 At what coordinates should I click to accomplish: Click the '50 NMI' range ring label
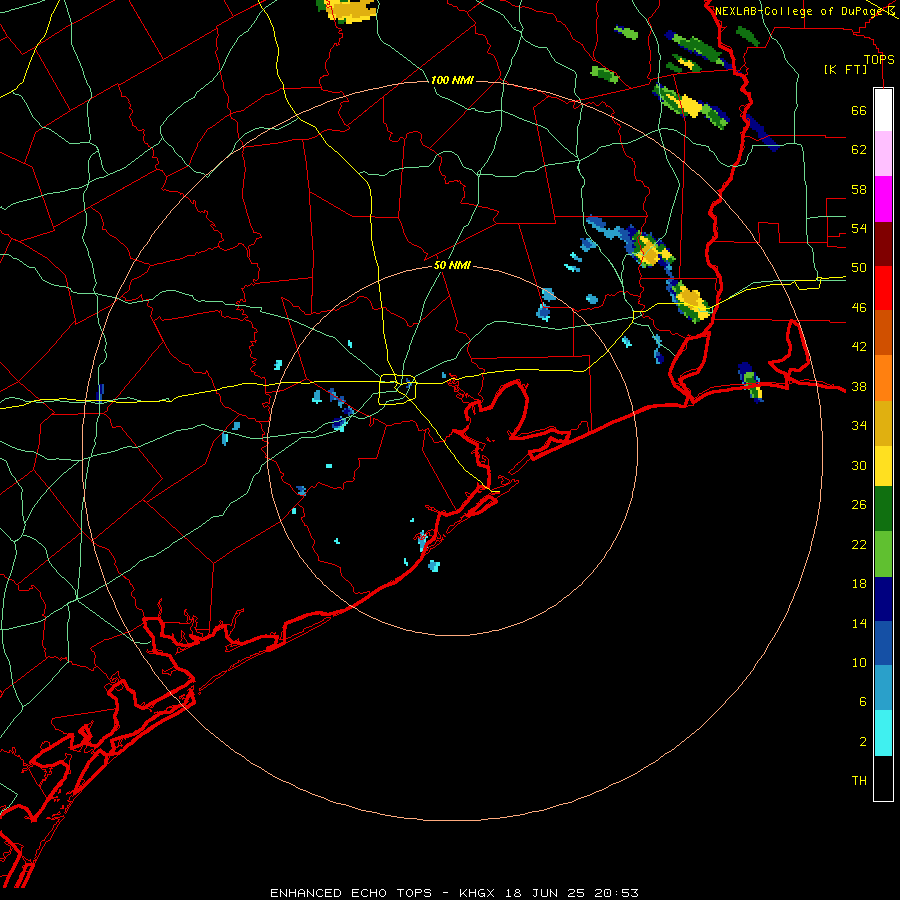click(452, 265)
